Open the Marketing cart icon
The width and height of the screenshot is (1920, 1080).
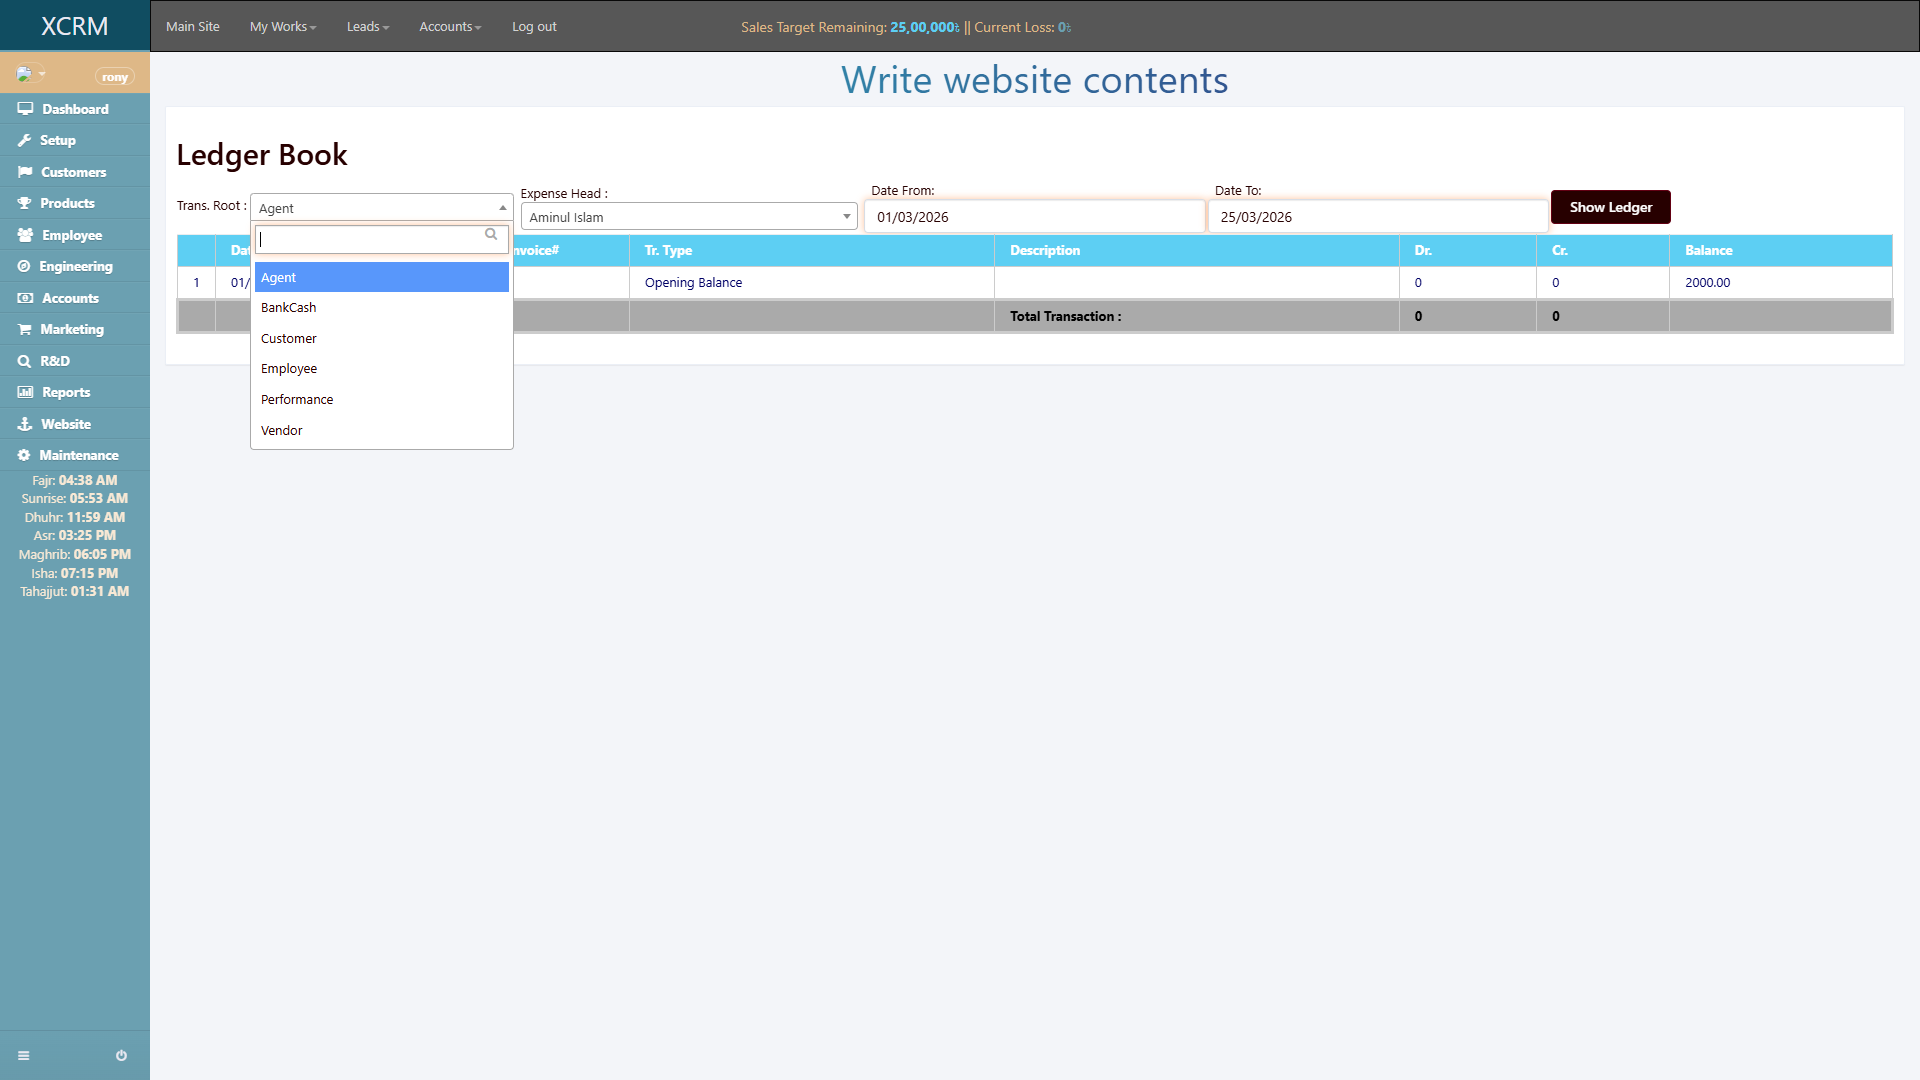[x=25, y=329]
